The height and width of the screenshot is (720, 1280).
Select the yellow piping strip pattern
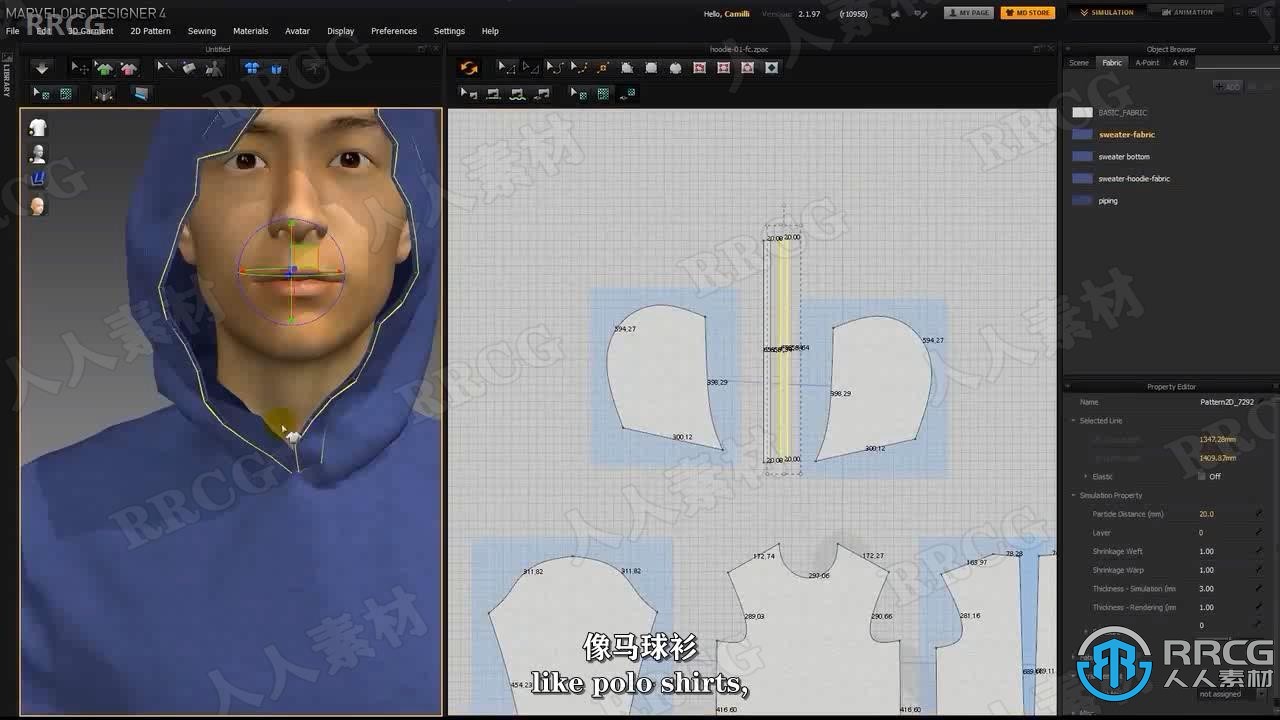point(784,348)
